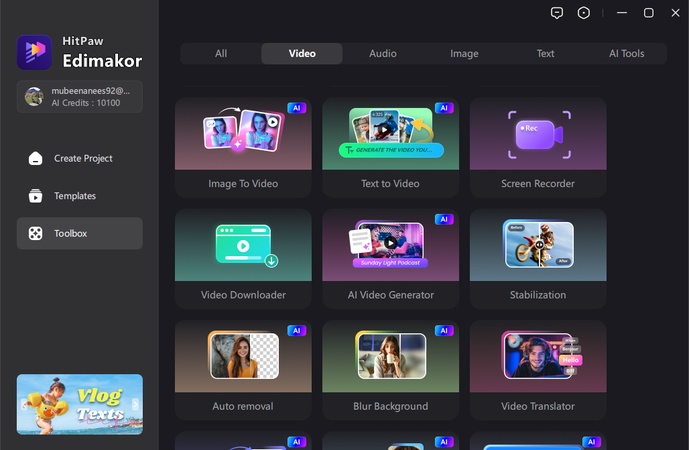
Task: Select the Image category tab
Action: [464, 54]
